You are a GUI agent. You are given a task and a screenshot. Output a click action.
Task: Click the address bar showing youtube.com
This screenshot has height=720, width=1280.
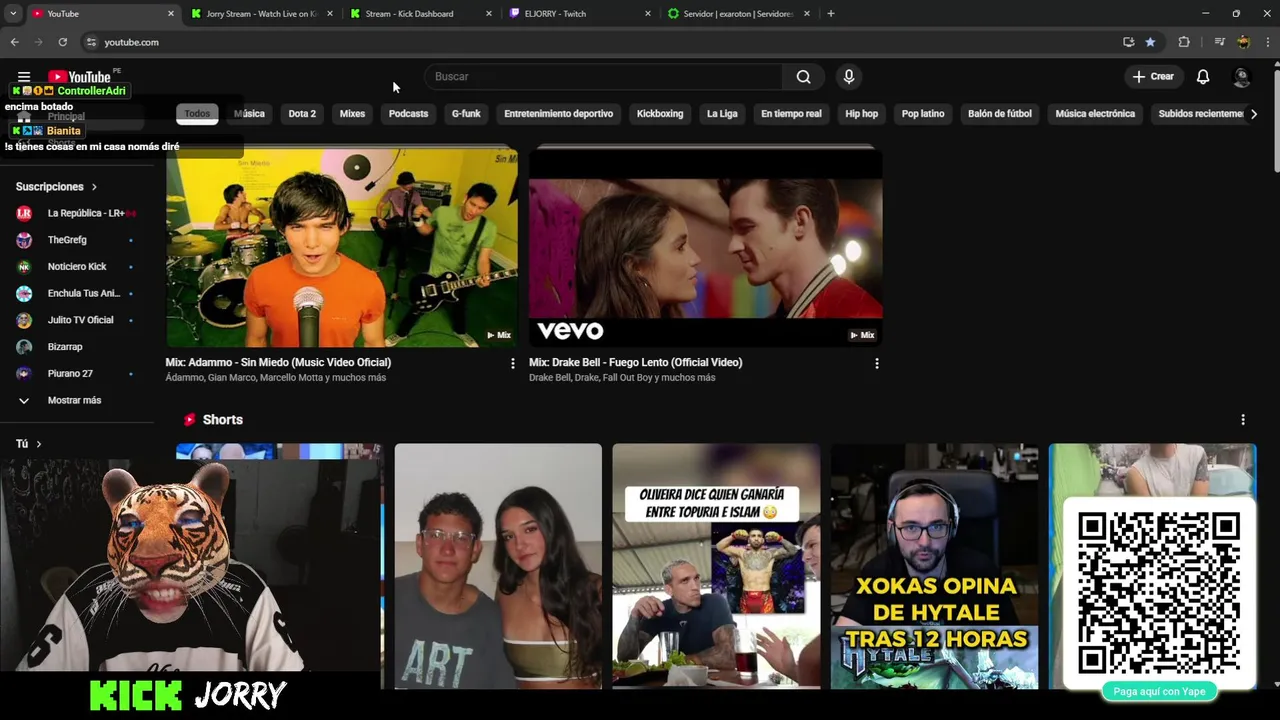pyautogui.click(x=600, y=42)
